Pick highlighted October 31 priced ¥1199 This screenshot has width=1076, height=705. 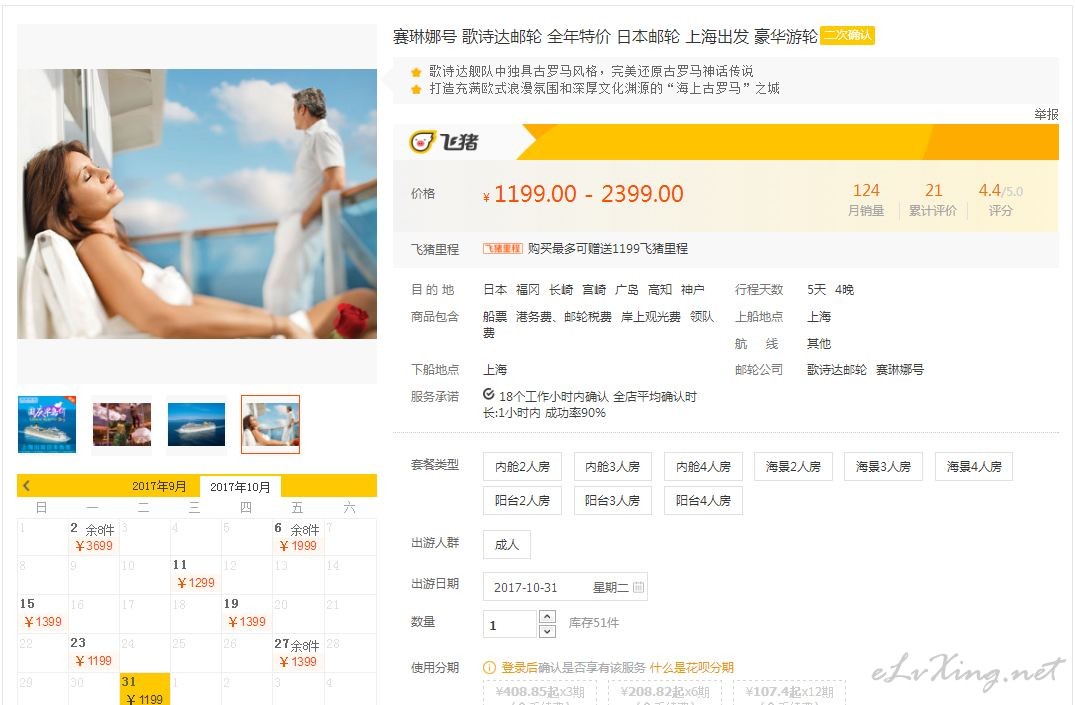[145, 689]
